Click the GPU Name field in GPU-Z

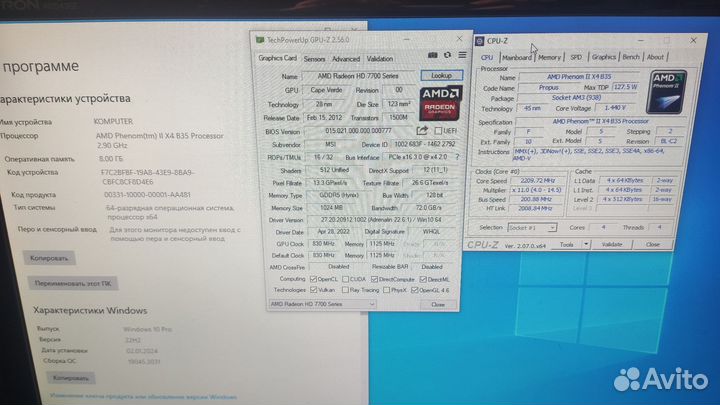click(x=359, y=76)
